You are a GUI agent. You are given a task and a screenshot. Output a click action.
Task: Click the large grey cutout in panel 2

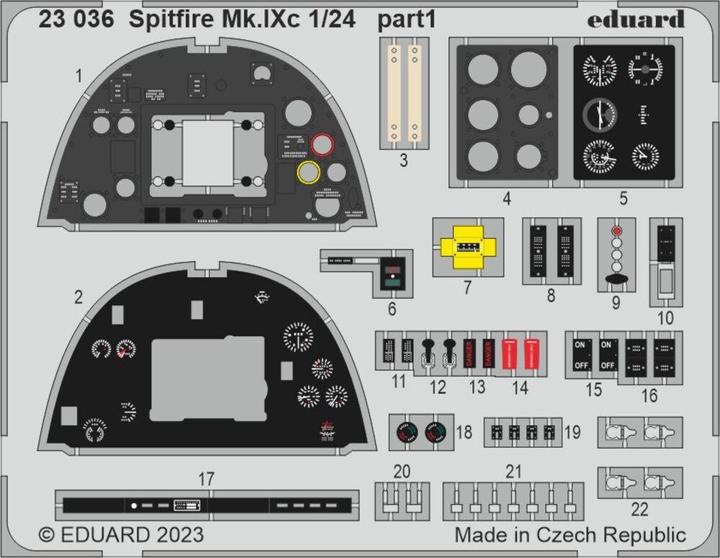[x=208, y=379]
